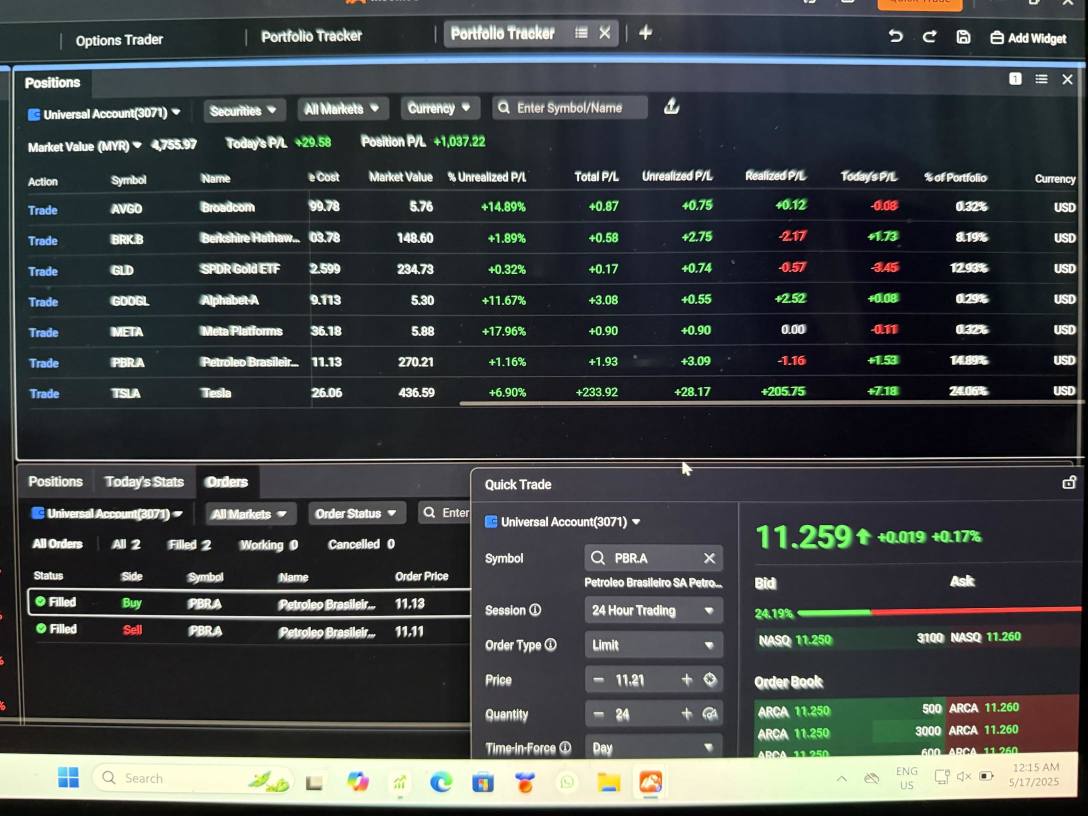Clear the PBR.A symbol with X
The width and height of the screenshot is (1088, 816).
[709, 558]
